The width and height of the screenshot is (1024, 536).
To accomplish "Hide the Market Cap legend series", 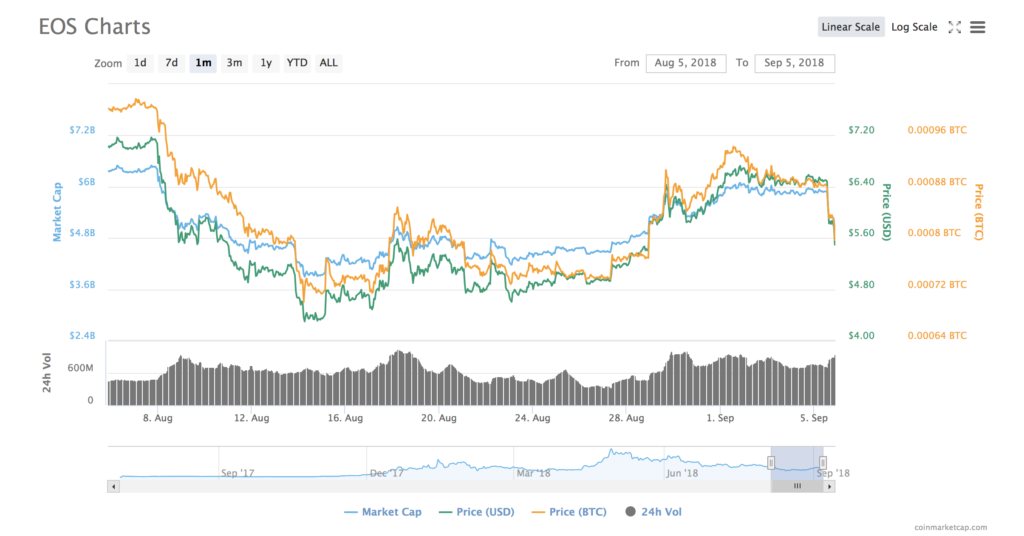I will tap(382, 512).
